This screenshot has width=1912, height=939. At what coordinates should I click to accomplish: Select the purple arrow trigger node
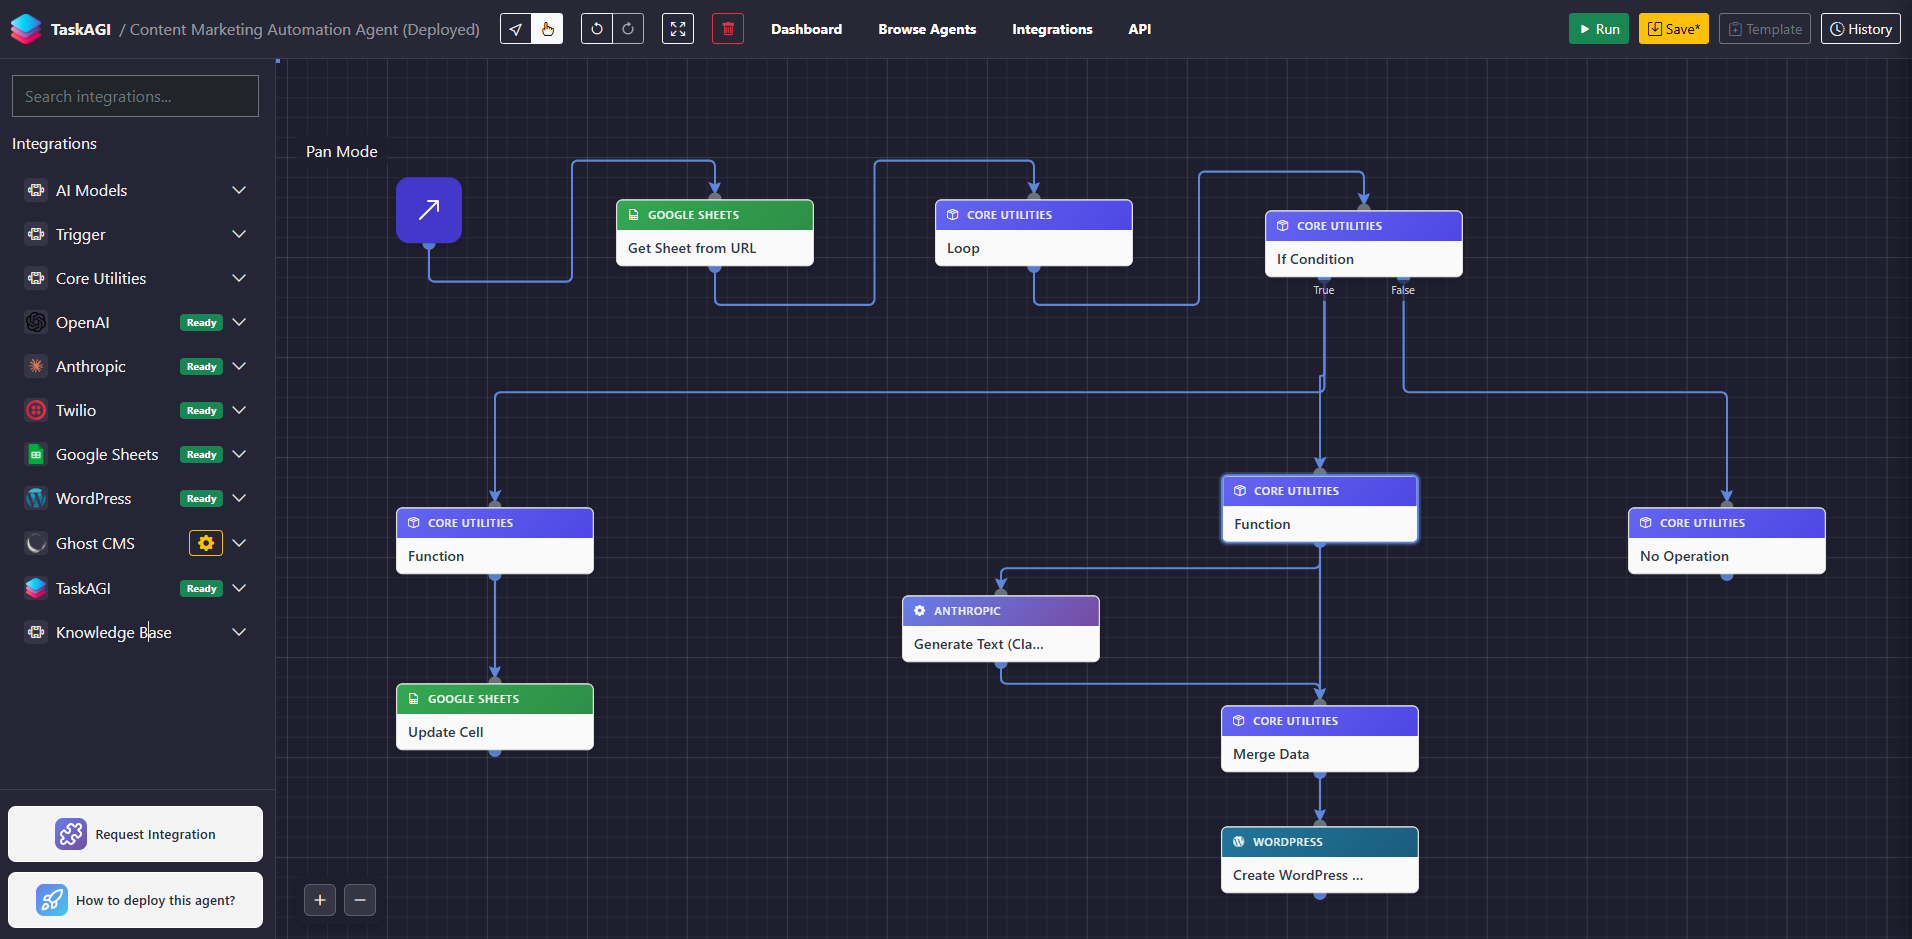(x=429, y=210)
